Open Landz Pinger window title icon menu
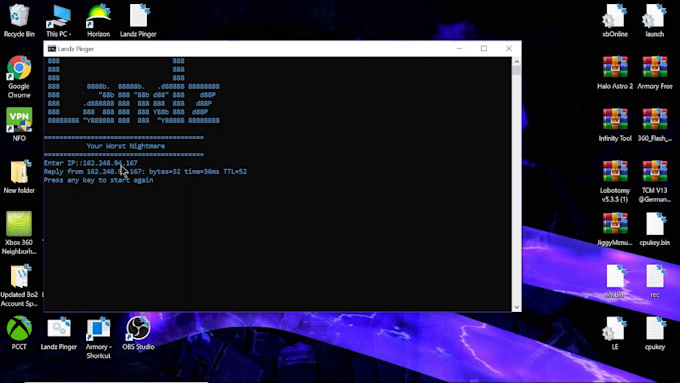This screenshot has width=680, height=383. [x=52, y=49]
